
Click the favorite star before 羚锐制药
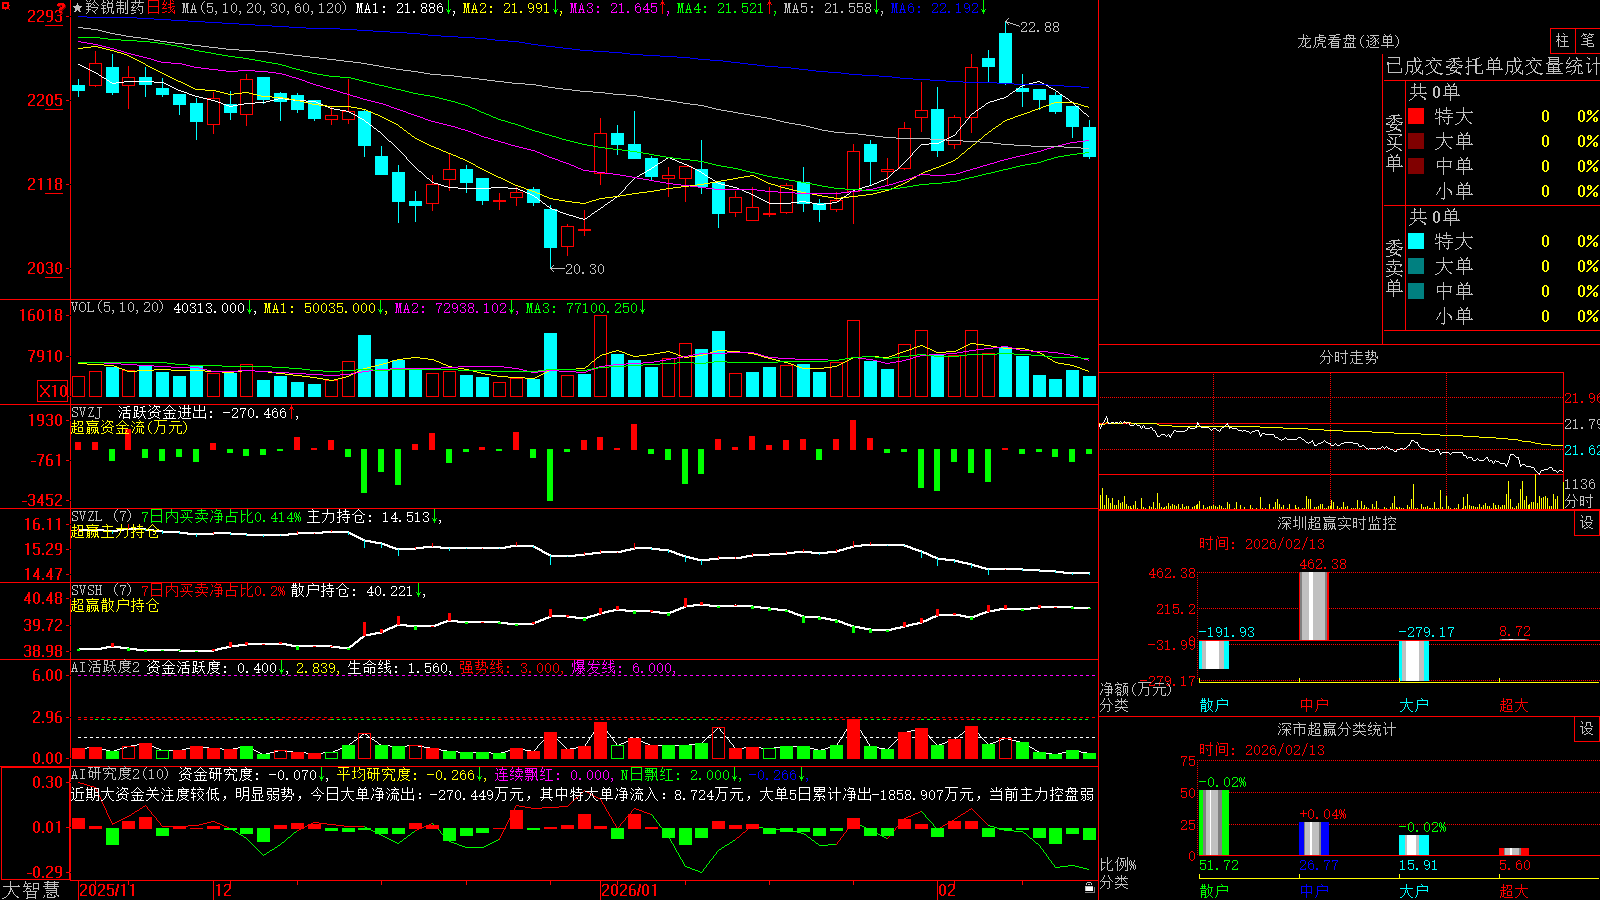coord(77,8)
